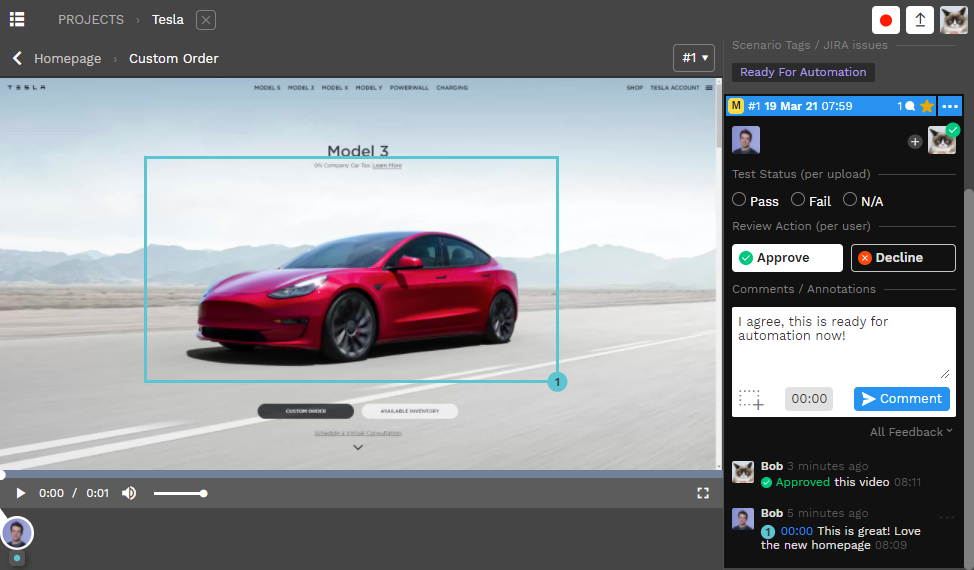Start recording with the red record button
This screenshot has height=570, width=974.
pyautogui.click(x=885, y=20)
